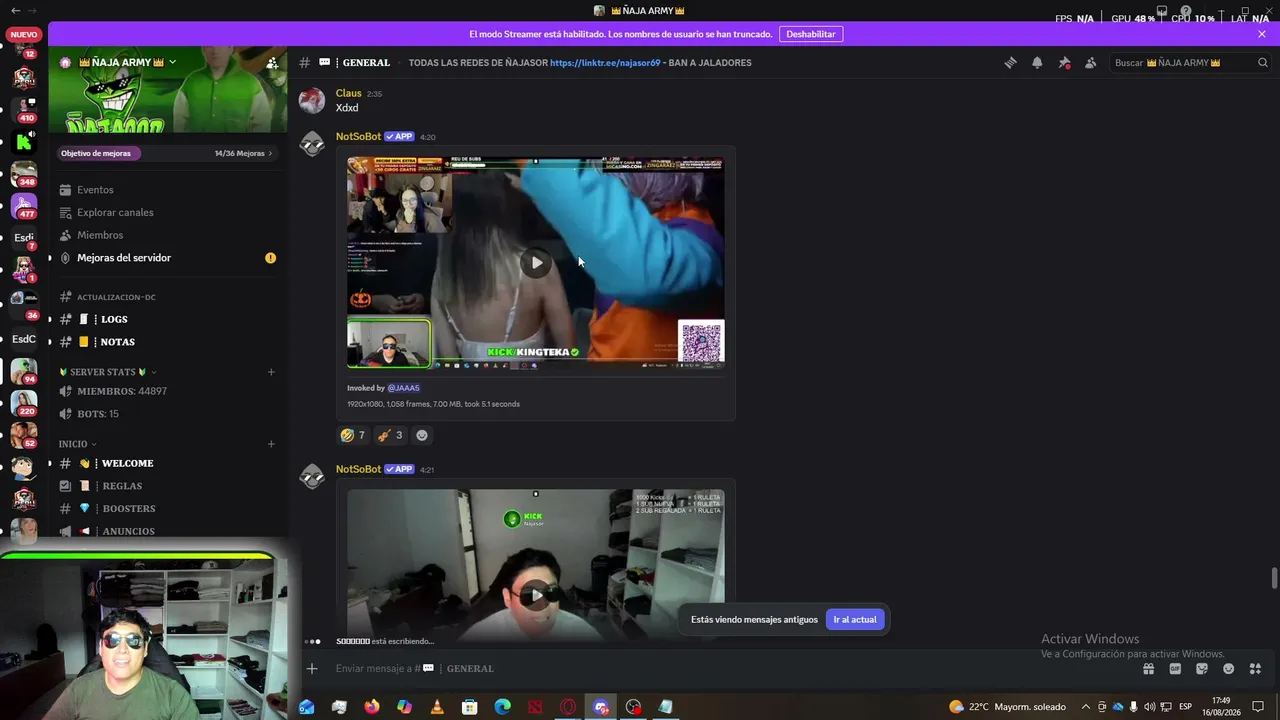Open the threads icon in channel header
1280x720 pixels.
[1010, 62]
